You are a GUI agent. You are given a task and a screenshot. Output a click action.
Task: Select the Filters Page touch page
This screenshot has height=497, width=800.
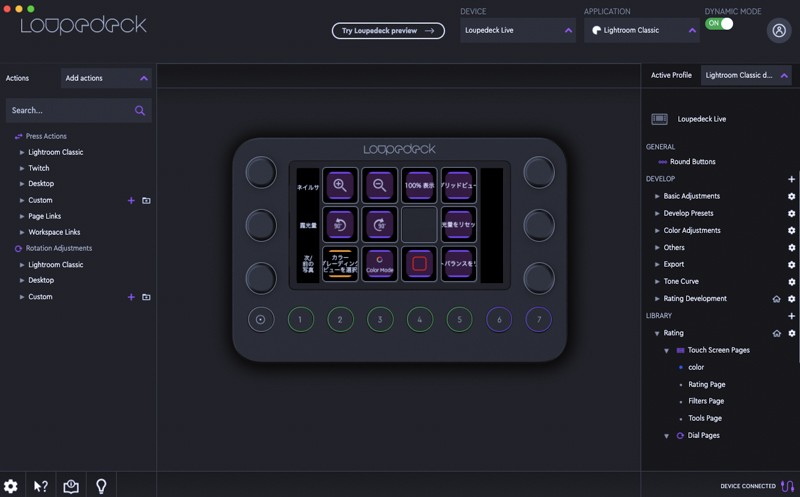pyautogui.click(x=706, y=401)
